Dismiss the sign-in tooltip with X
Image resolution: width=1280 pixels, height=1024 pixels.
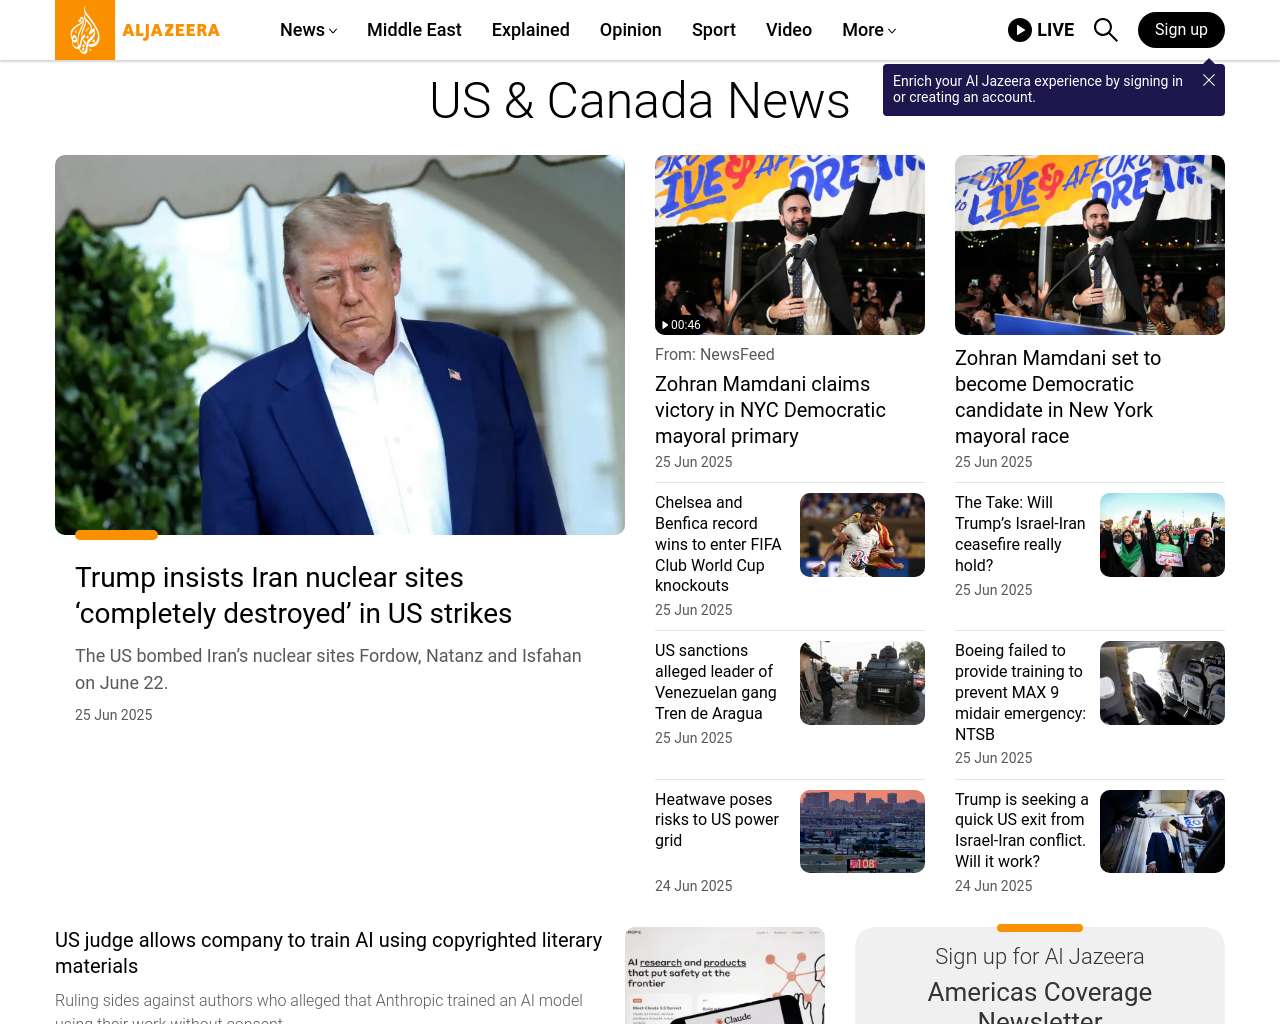pos(1209,80)
